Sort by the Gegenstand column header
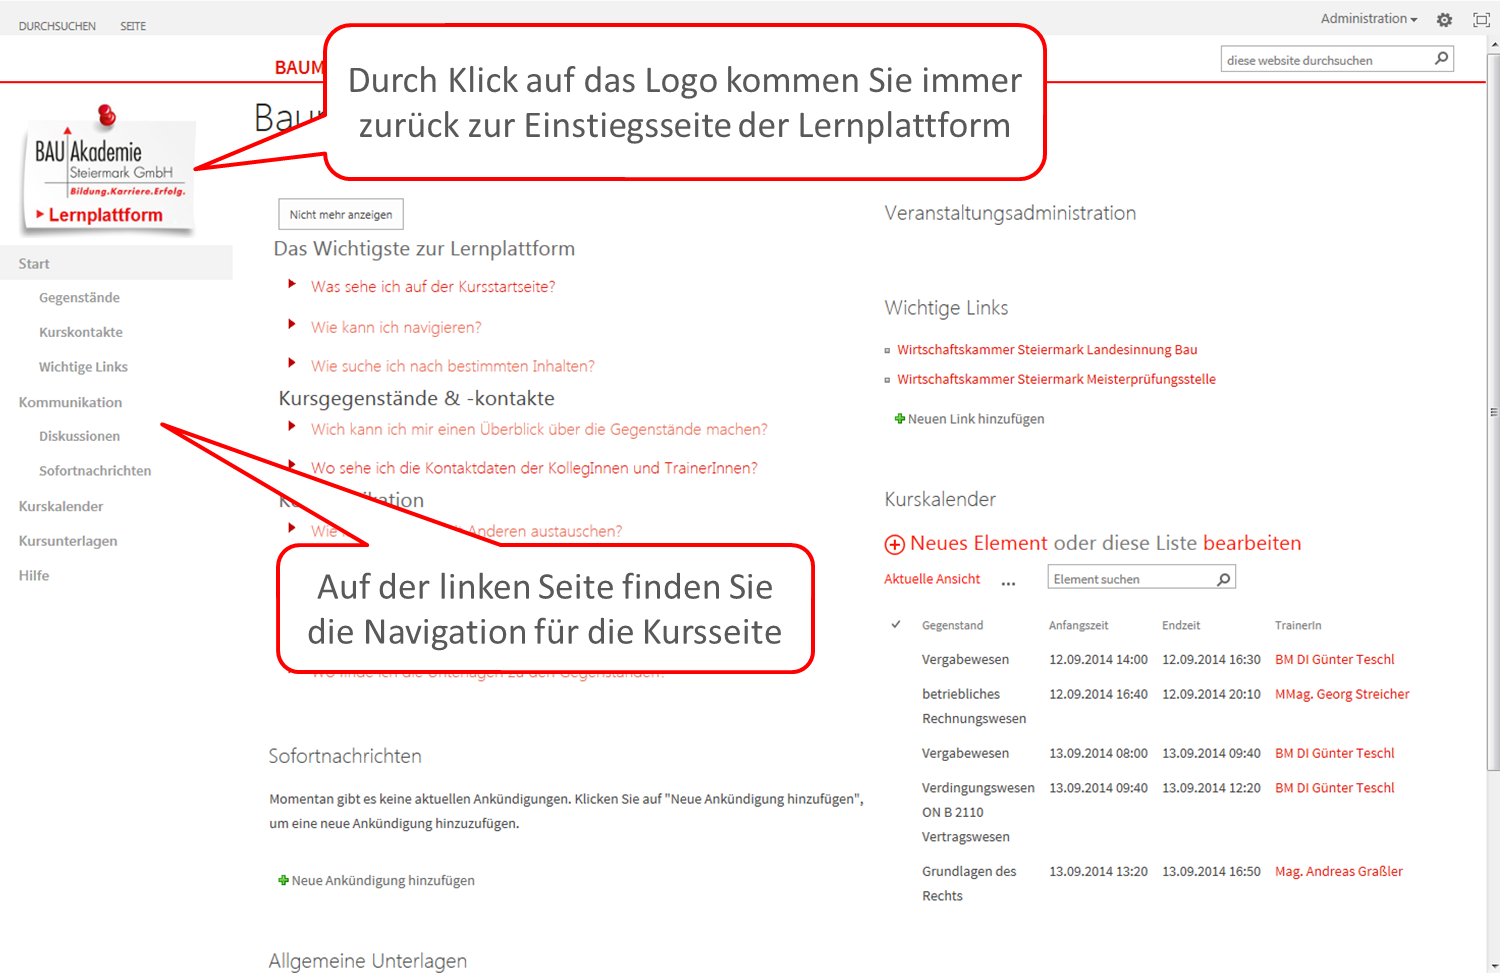Screen dimensions: 1500x973 click(x=952, y=626)
